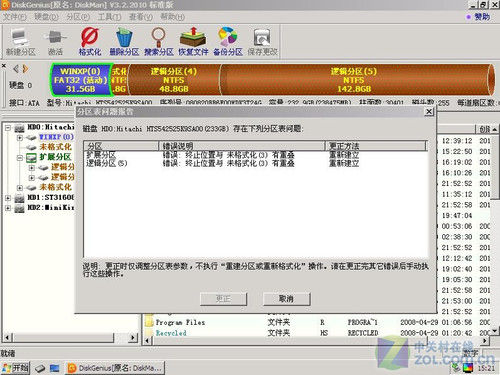This screenshot has height=375, width=500.
Task: Go to previous disk with left arrow
Action: [x=16, y=69]
